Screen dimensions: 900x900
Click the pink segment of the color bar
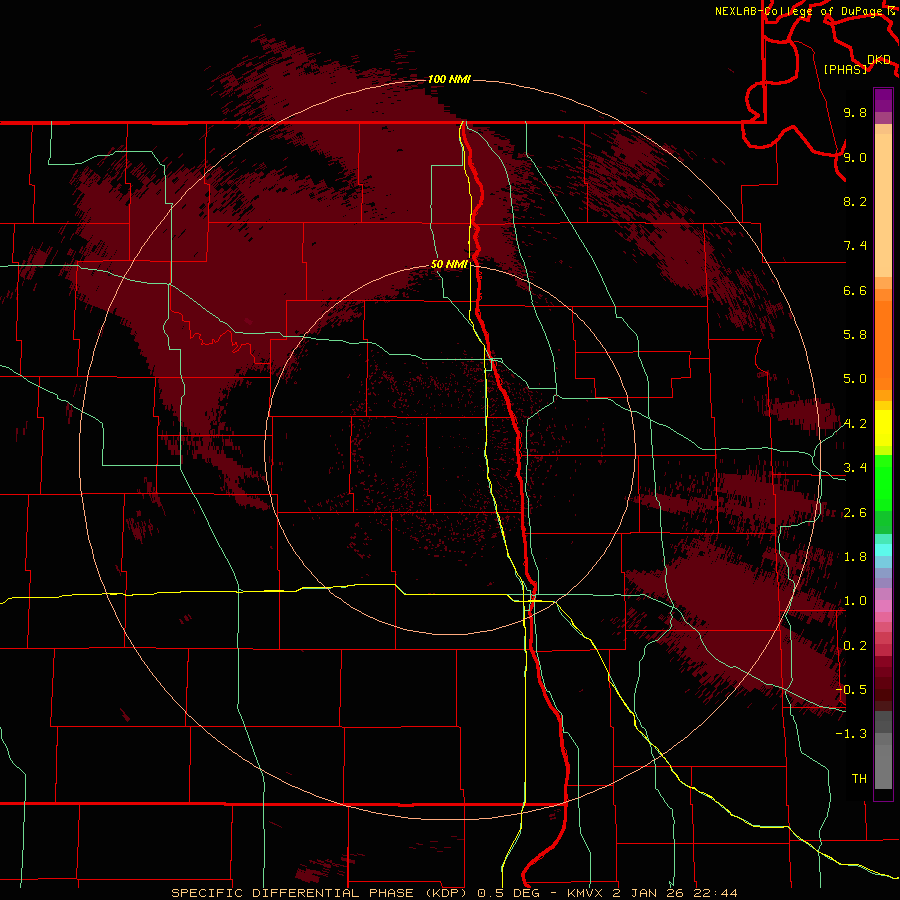pyautogui.click(x=883, y=606)
